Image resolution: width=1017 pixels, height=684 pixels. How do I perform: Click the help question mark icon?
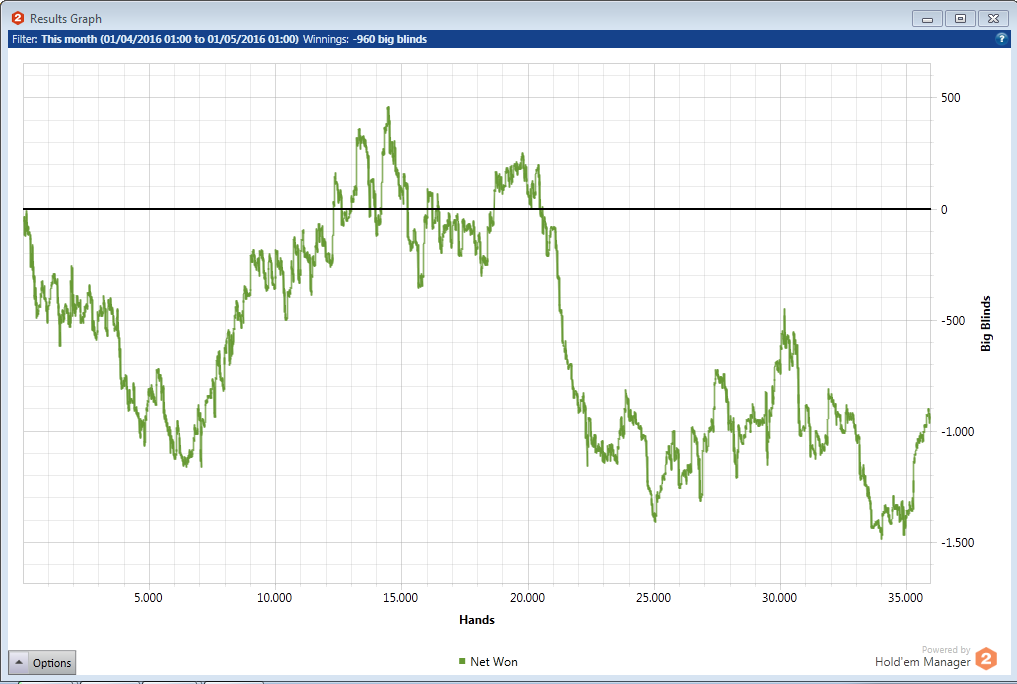1001,39
